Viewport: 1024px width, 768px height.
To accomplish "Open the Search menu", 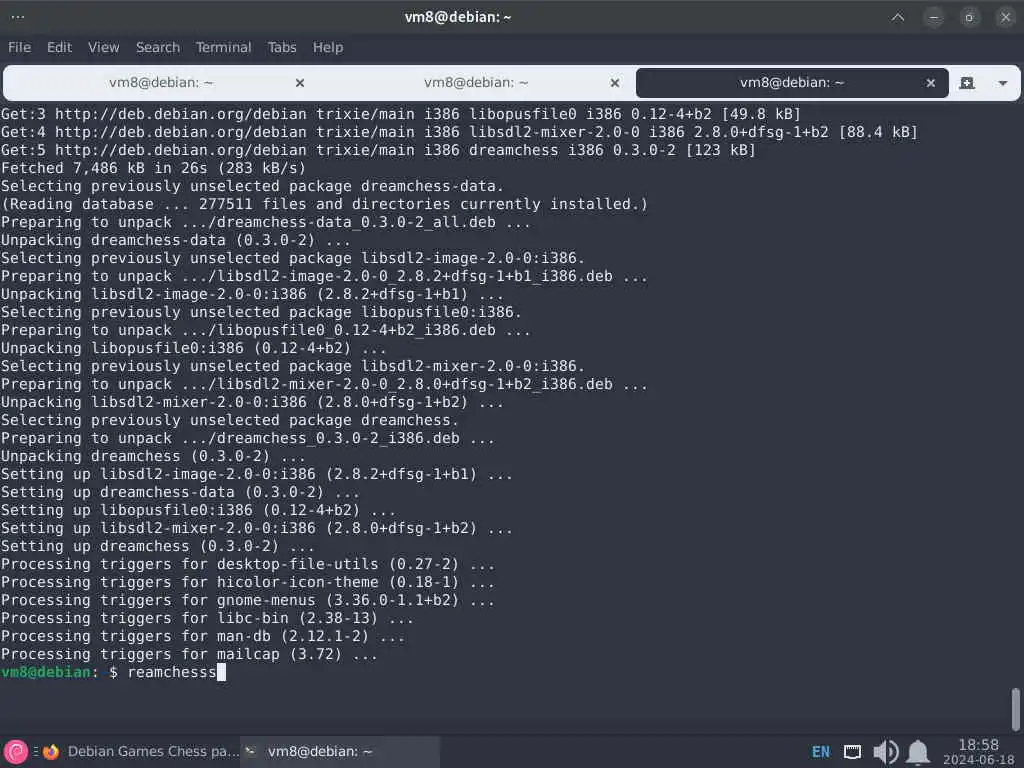I will (158, 47).
